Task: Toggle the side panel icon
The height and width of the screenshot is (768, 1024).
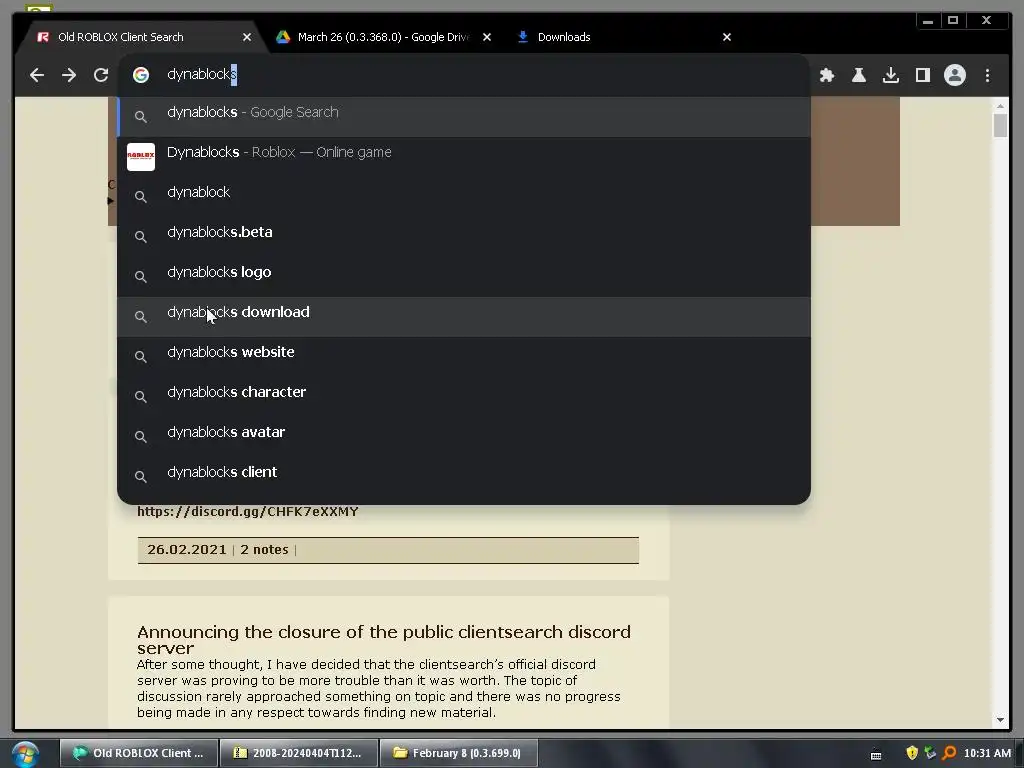Action: coord(923,75)
